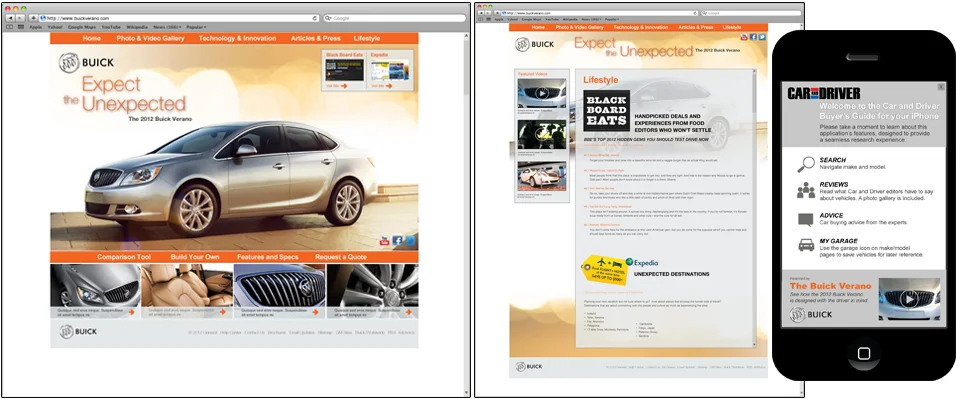960x399 pixels.
Task: Click the Expedia logo on Lifestyle page
Action: tap(642, 262)
